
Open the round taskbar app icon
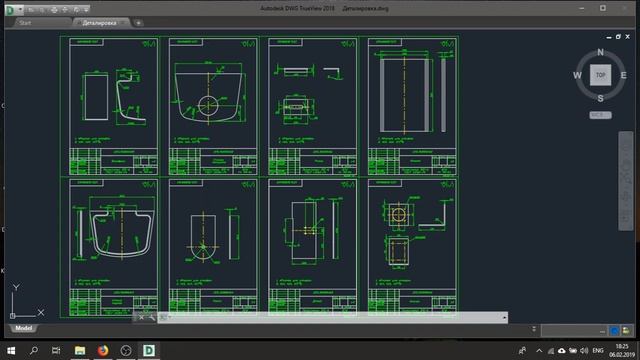tap(126, 351)
